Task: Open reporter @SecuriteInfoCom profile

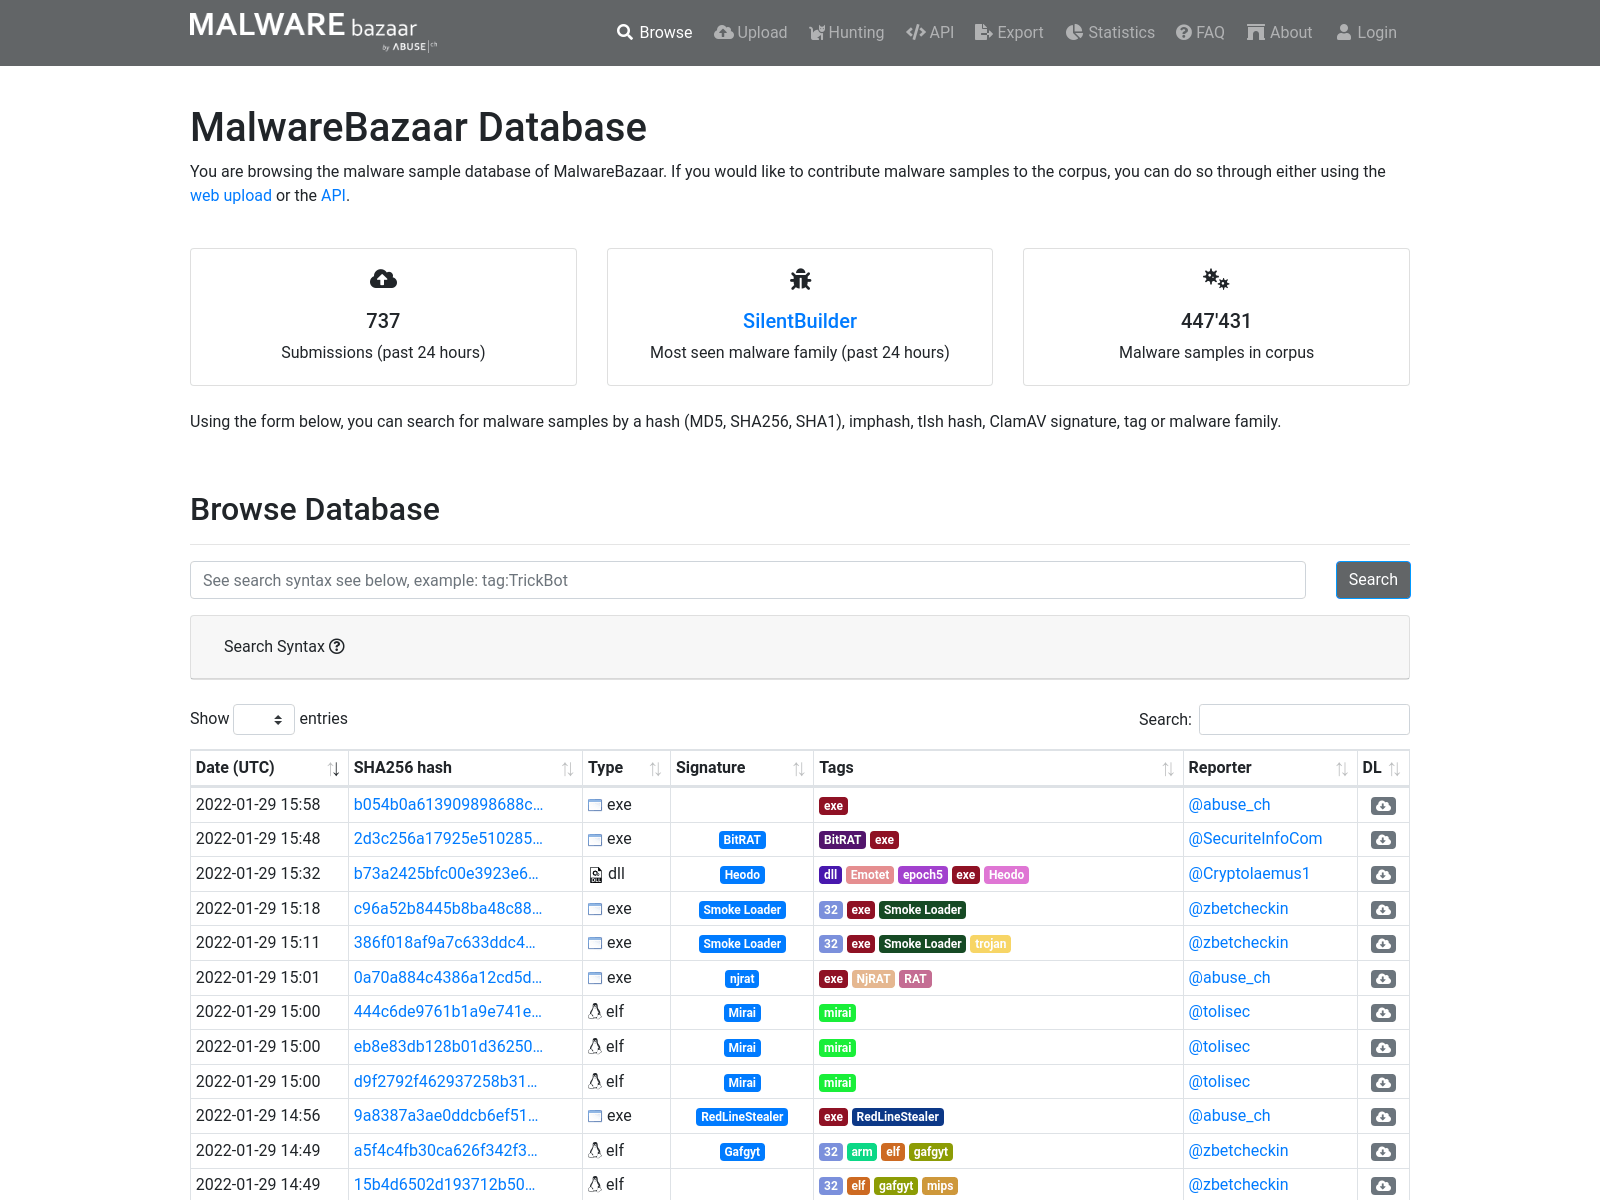Action: click(x=1255, y=838)
